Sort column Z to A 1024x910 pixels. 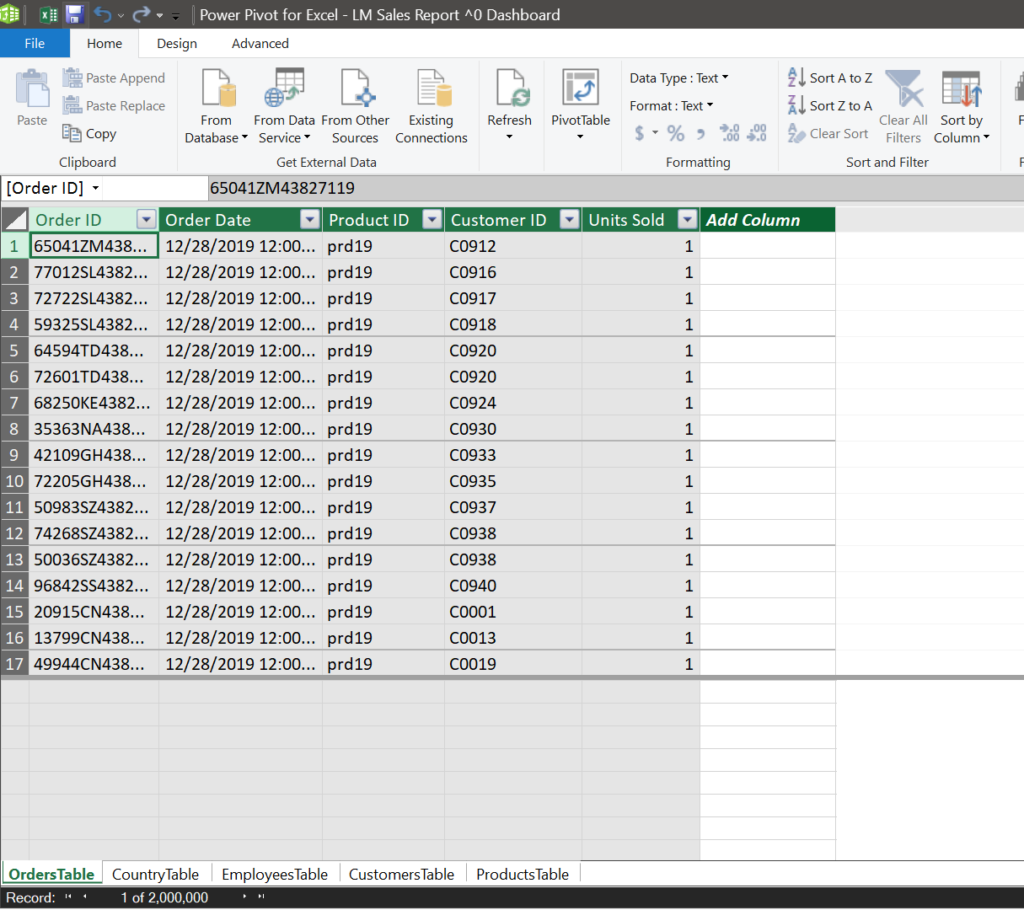pos(830,106)
